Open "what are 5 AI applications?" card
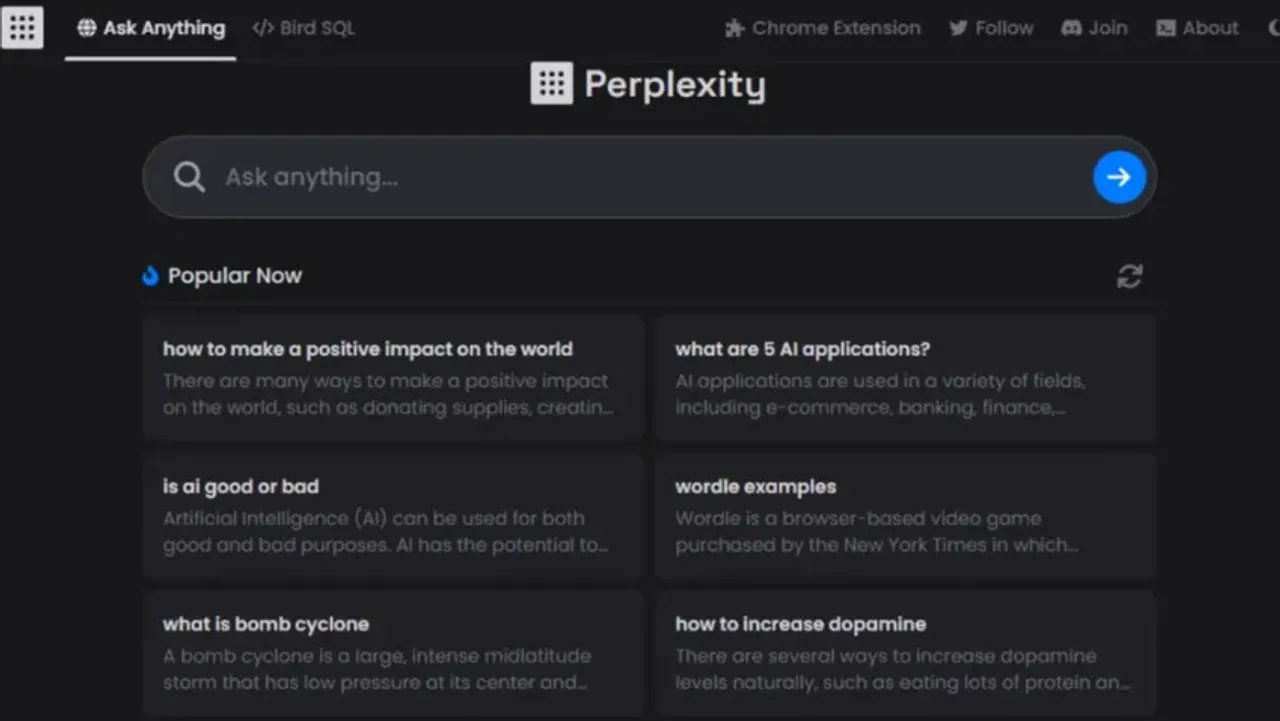Screen dimensions: 1280x721 905,378
